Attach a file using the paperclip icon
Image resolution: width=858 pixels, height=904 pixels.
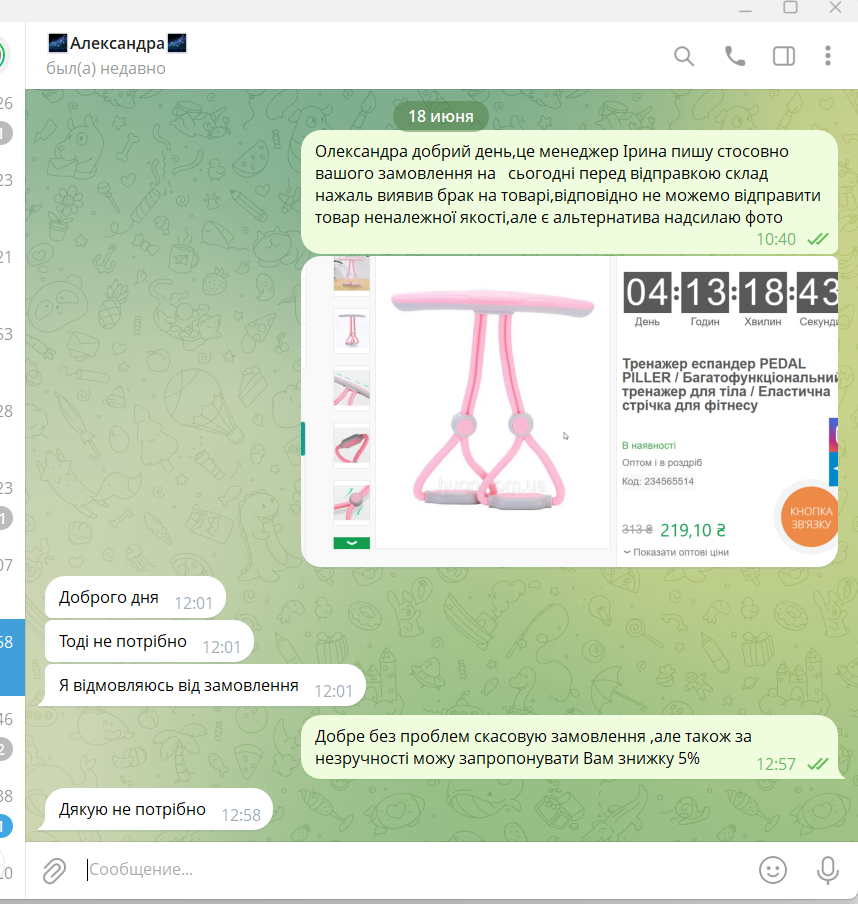pos(54,871)
